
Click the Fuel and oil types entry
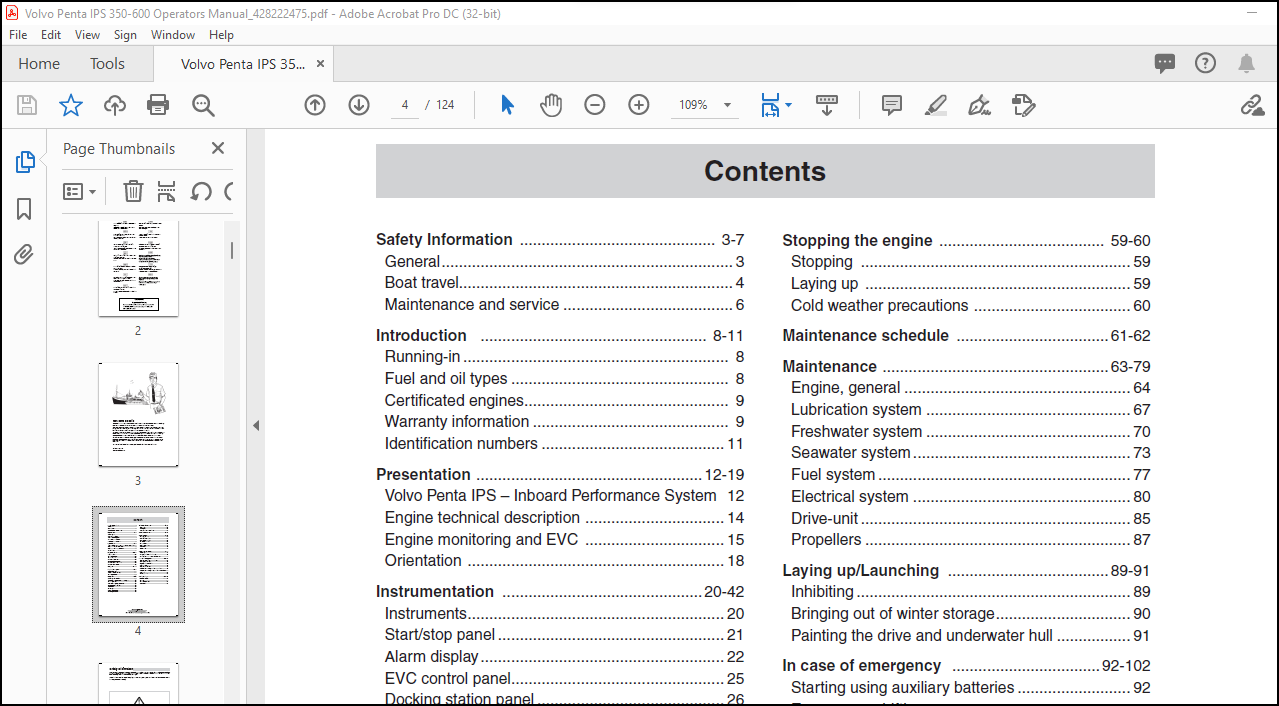pos(564,378)
